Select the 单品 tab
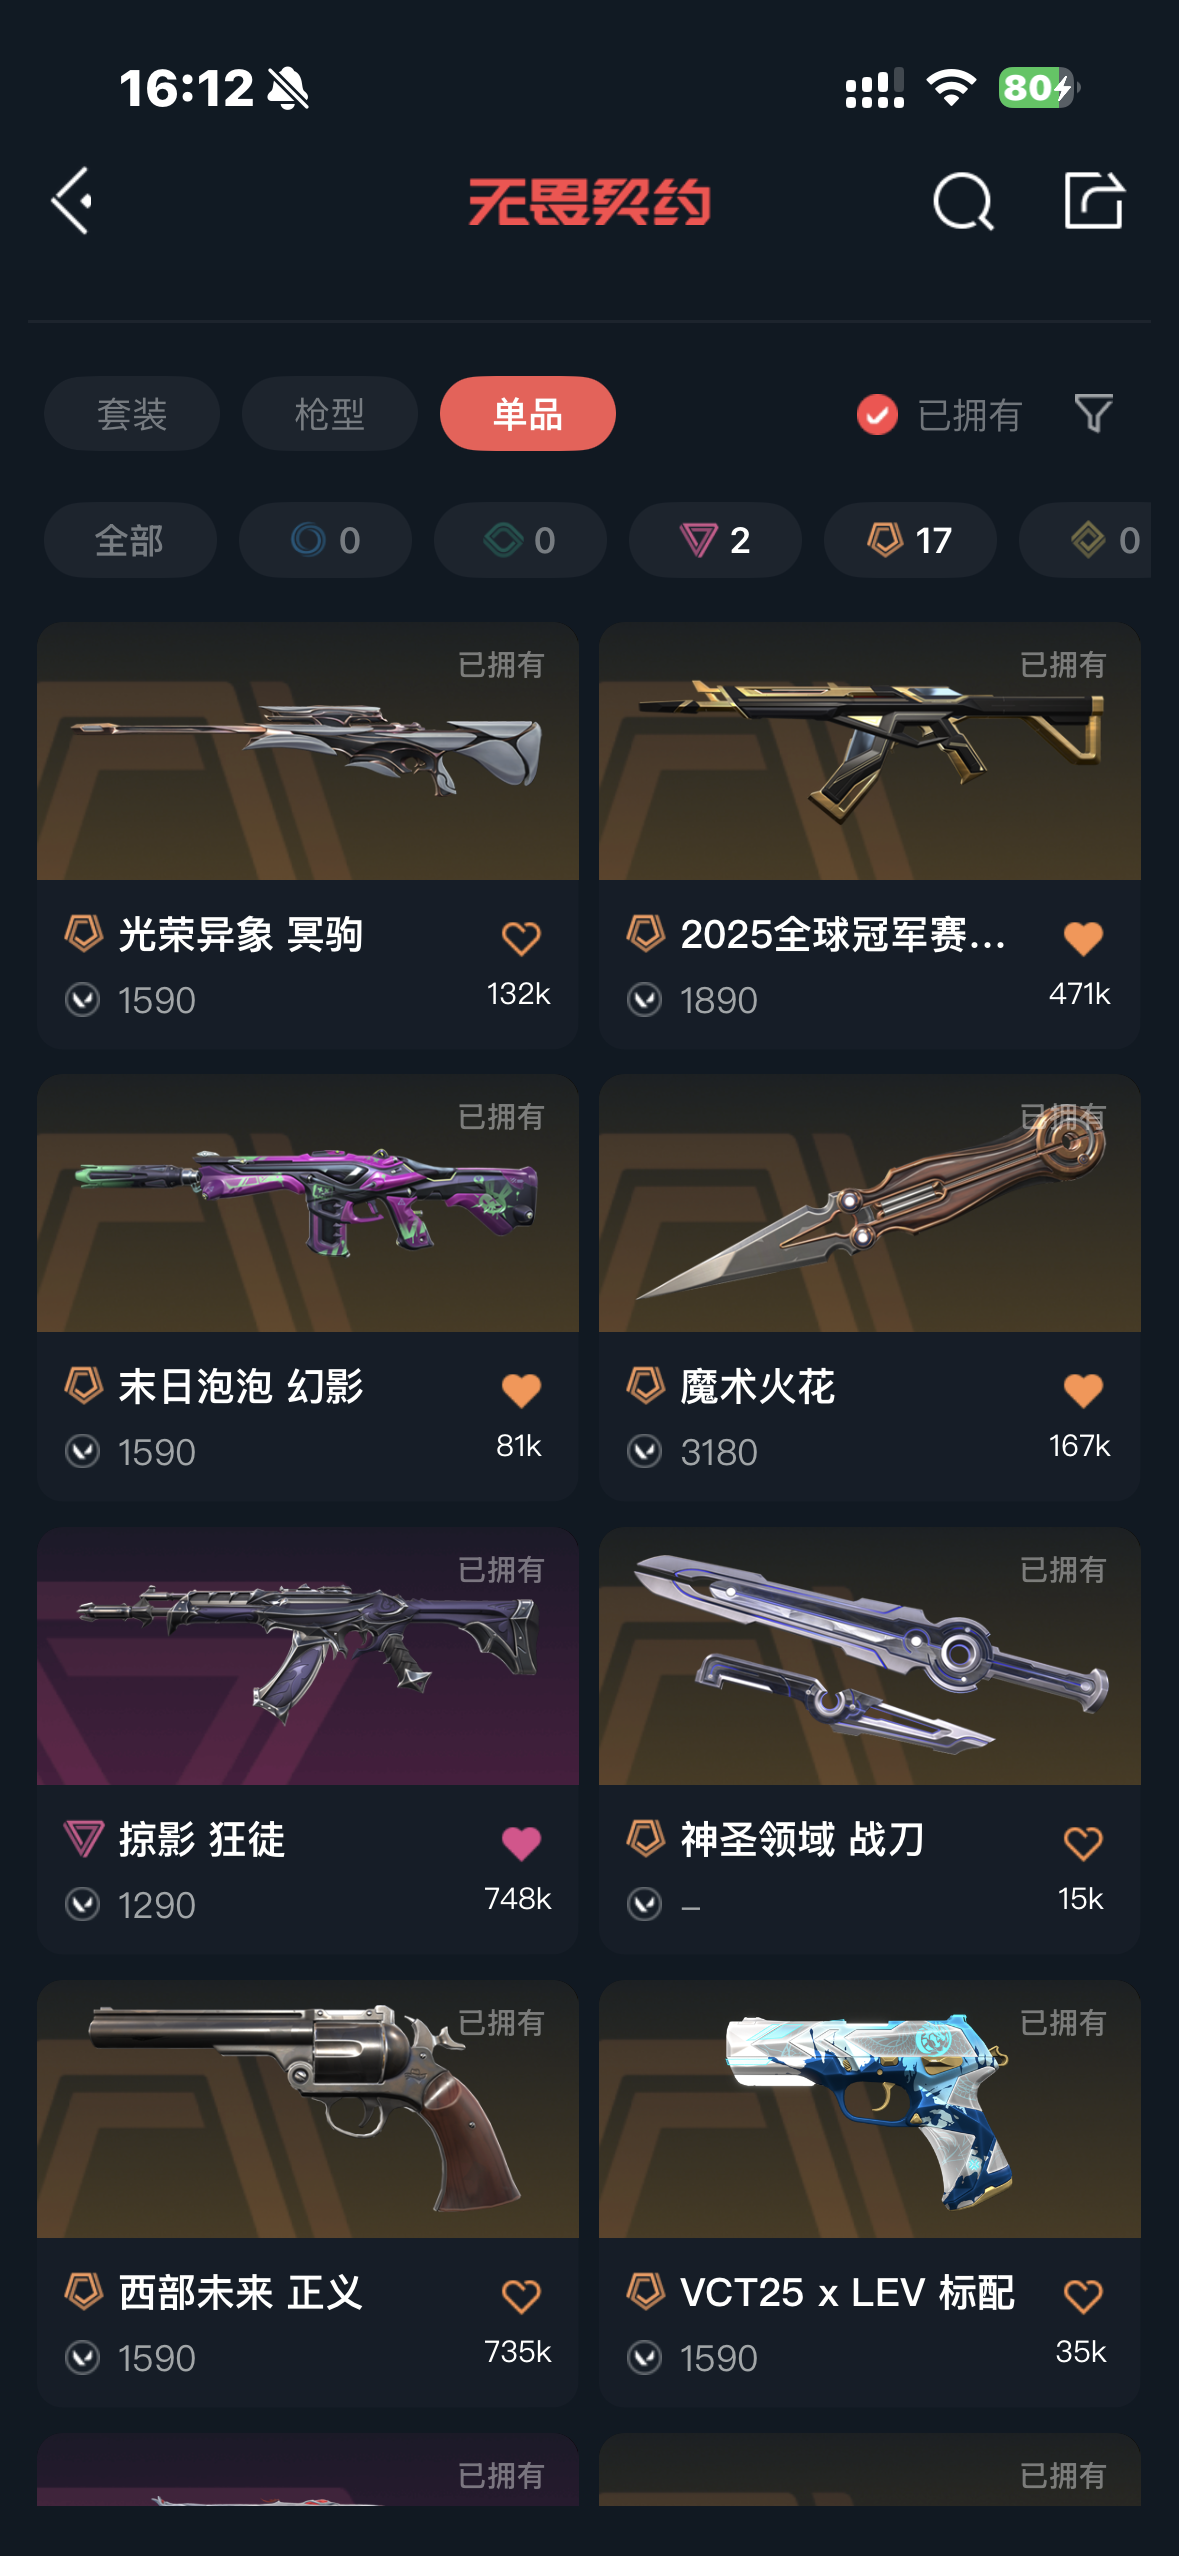1179x2556 pixels. (528, 413)
